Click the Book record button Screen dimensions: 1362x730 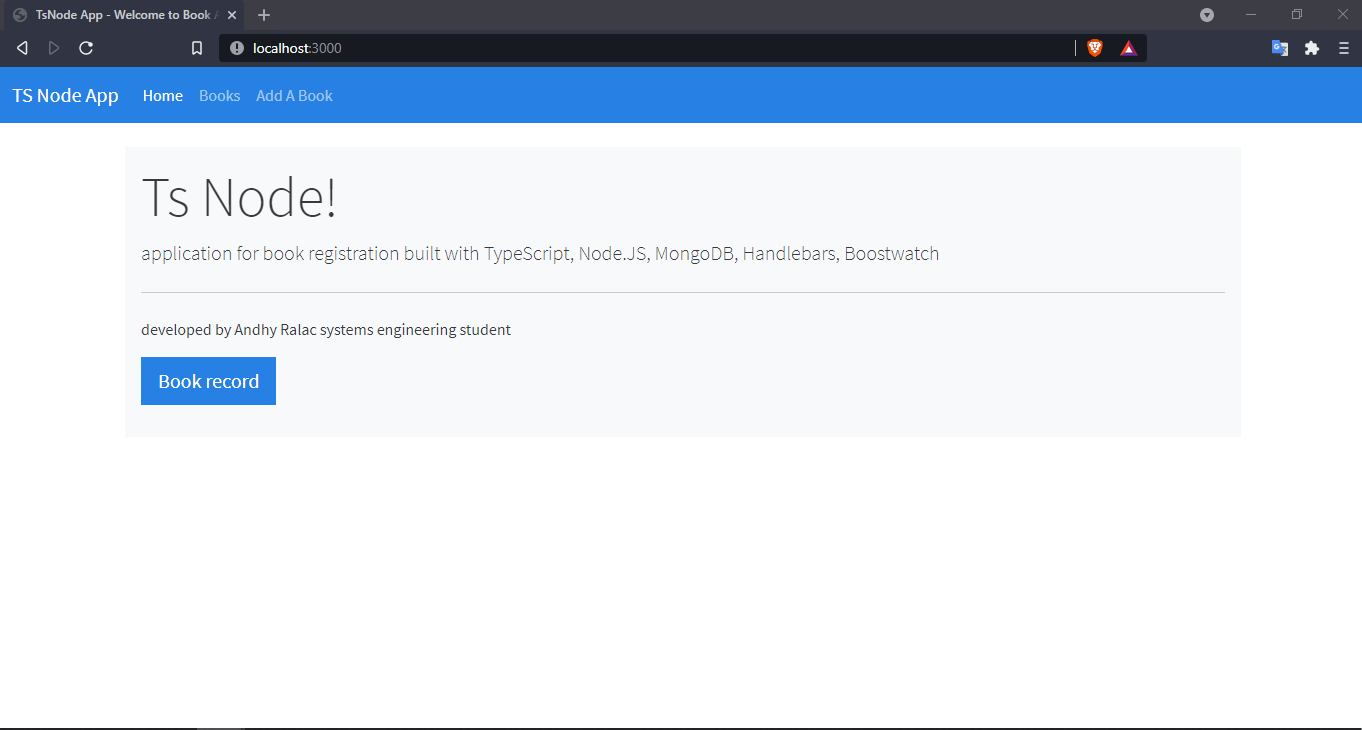(208, 381)
